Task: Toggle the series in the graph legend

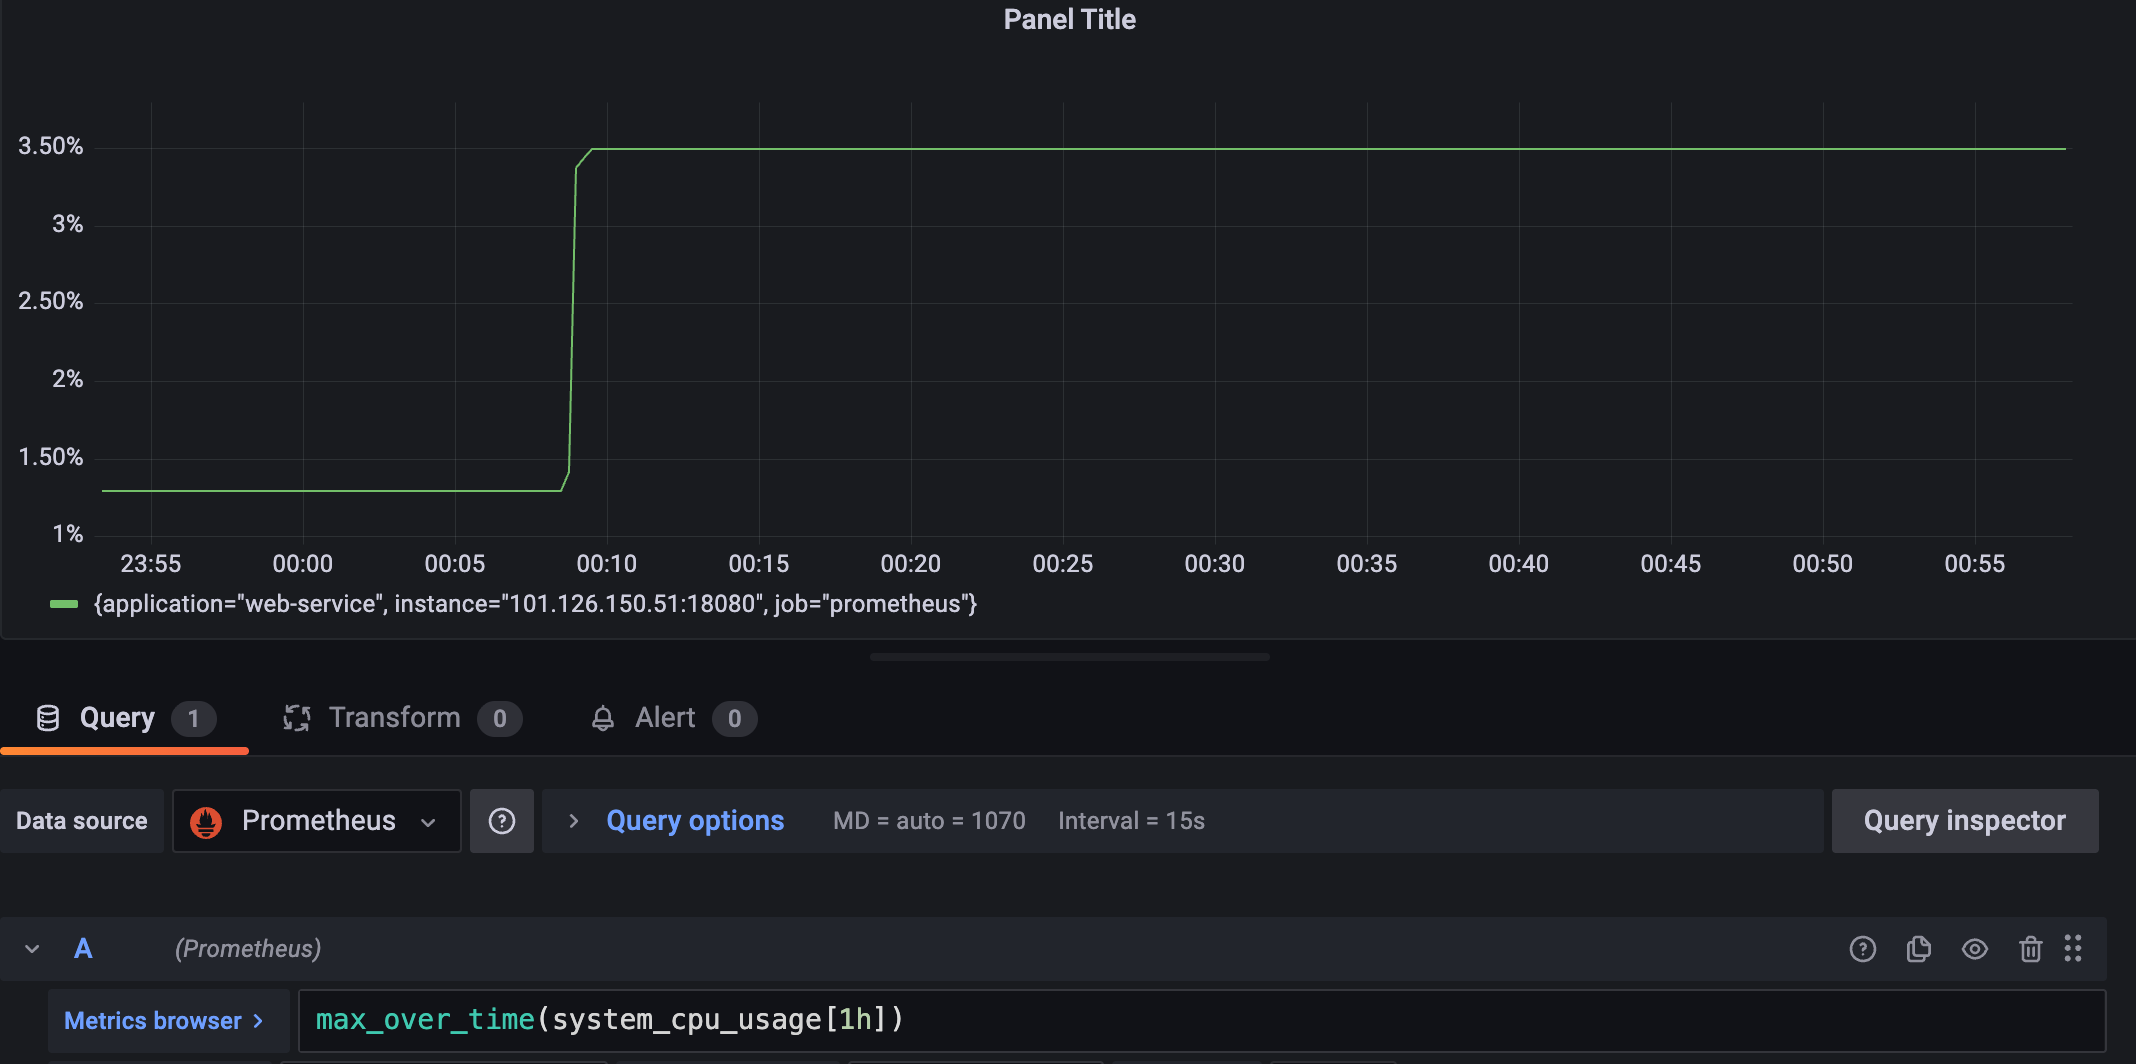Action: [x=535, y=604]
